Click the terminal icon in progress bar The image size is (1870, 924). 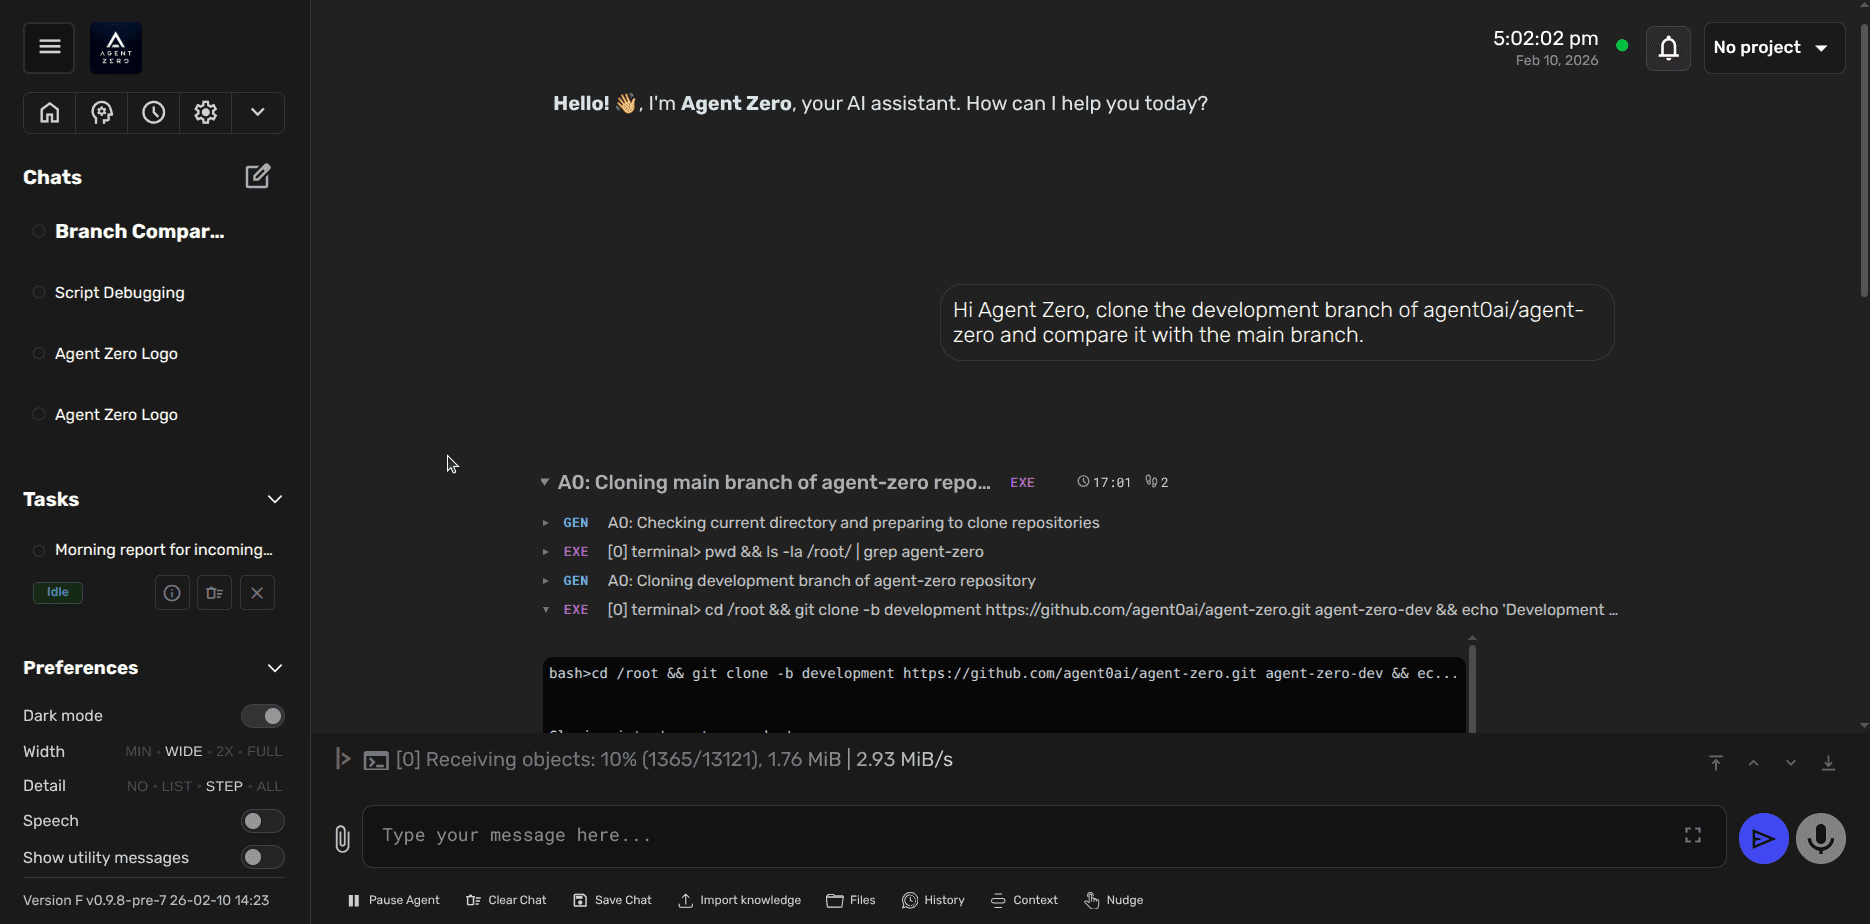pyautogui.click(x=376, y=761)
